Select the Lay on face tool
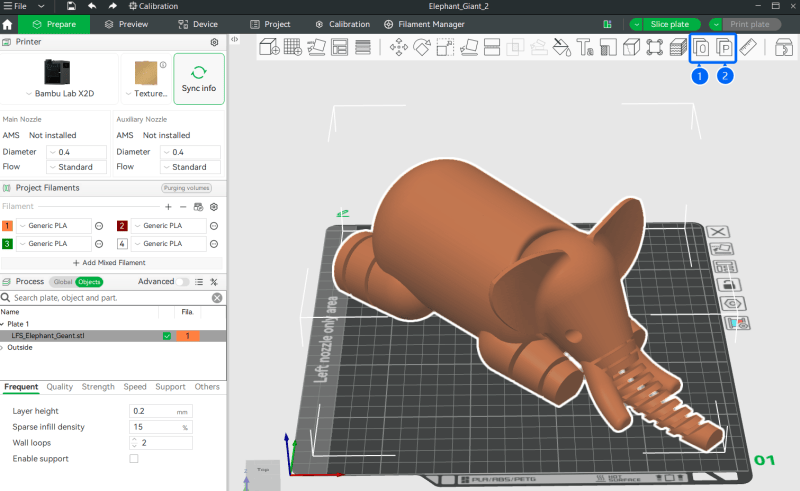Screen dimensions: 800x491 468,47
